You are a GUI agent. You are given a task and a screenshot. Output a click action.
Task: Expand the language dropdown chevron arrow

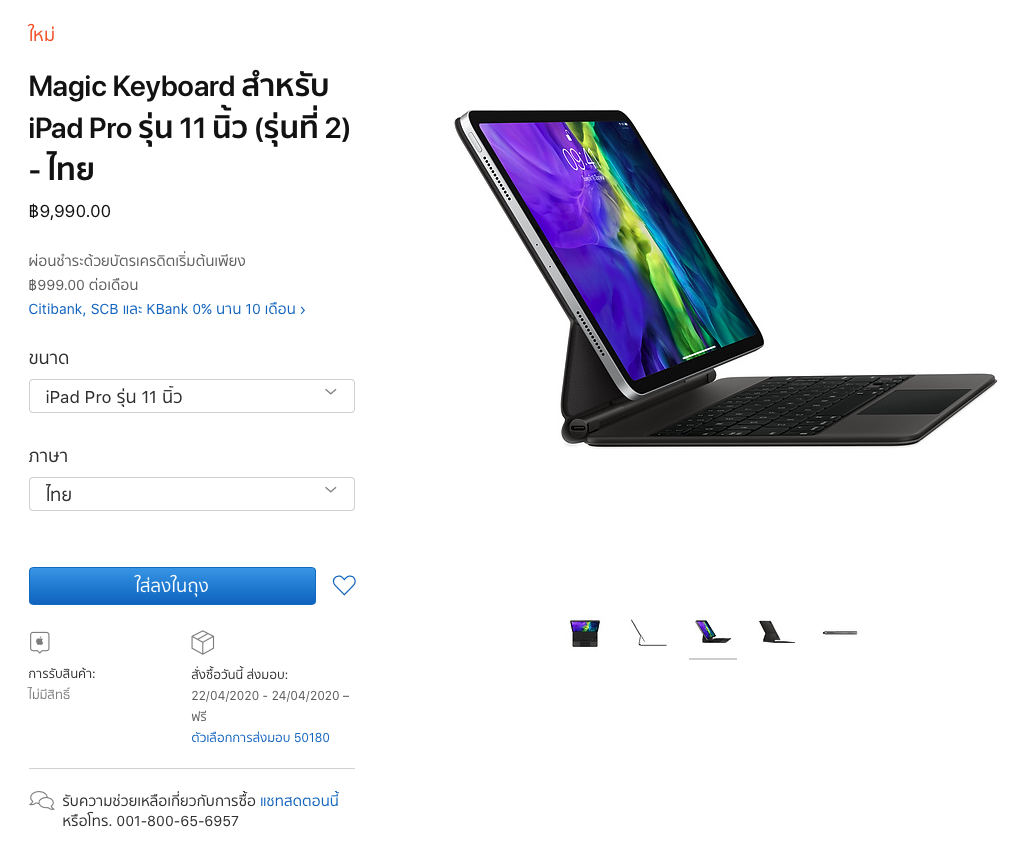pyautogui.click(x=331, y=490)
